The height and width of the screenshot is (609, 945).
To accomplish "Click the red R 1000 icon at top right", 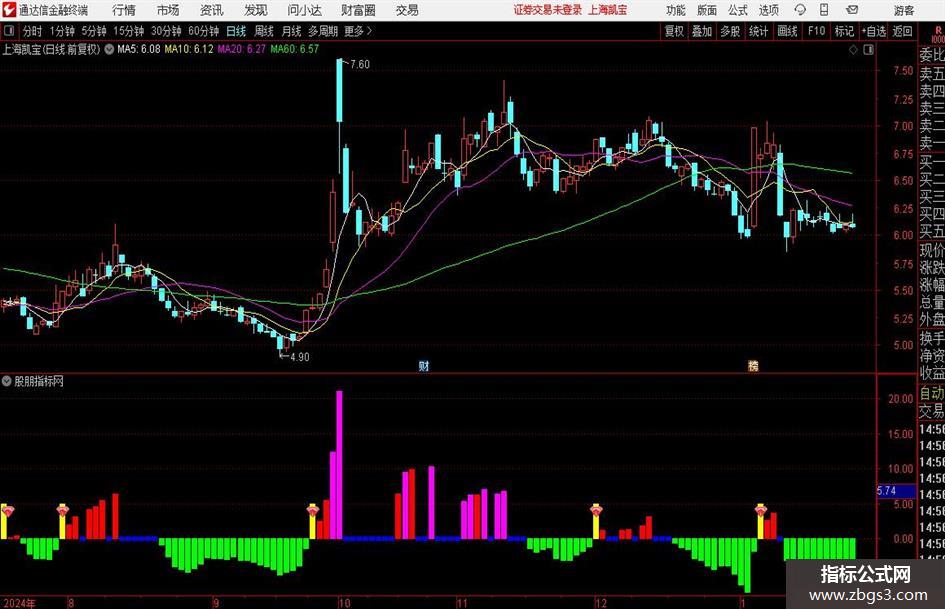I will (x=937, y=34).
